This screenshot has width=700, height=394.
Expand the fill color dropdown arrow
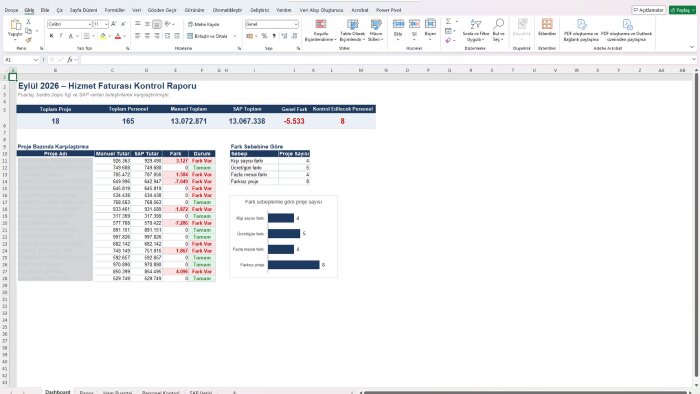pos(109,36)
